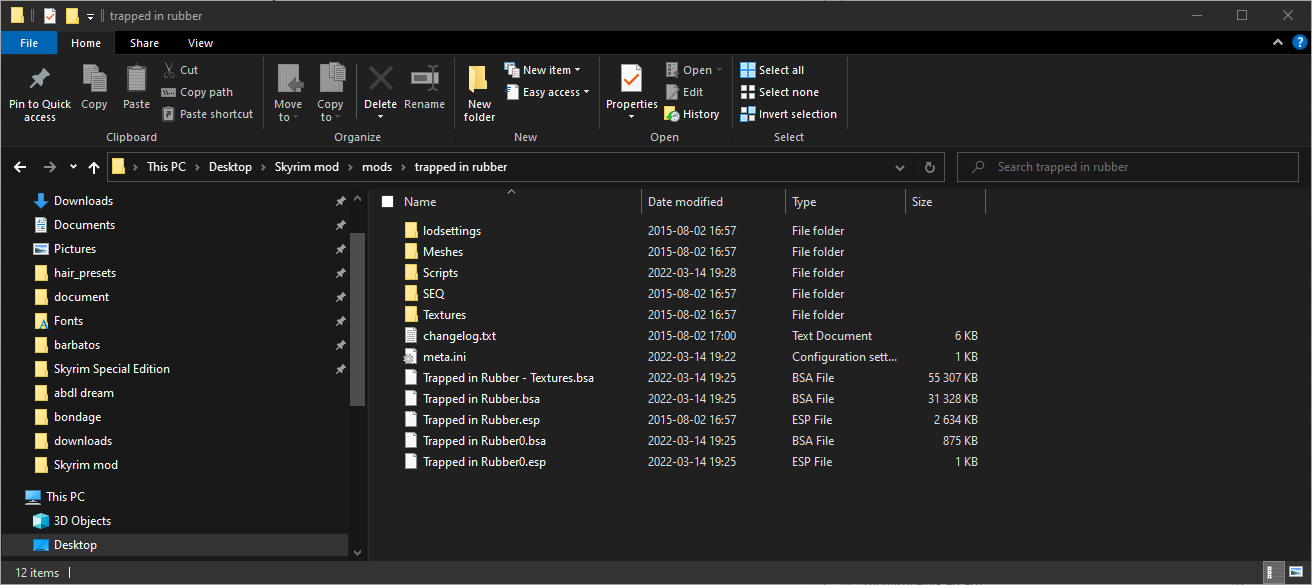The image size is (1312, 585).
Task: Open the Delete dropdown
Action: pyautogui.click(x=380, y=115)
